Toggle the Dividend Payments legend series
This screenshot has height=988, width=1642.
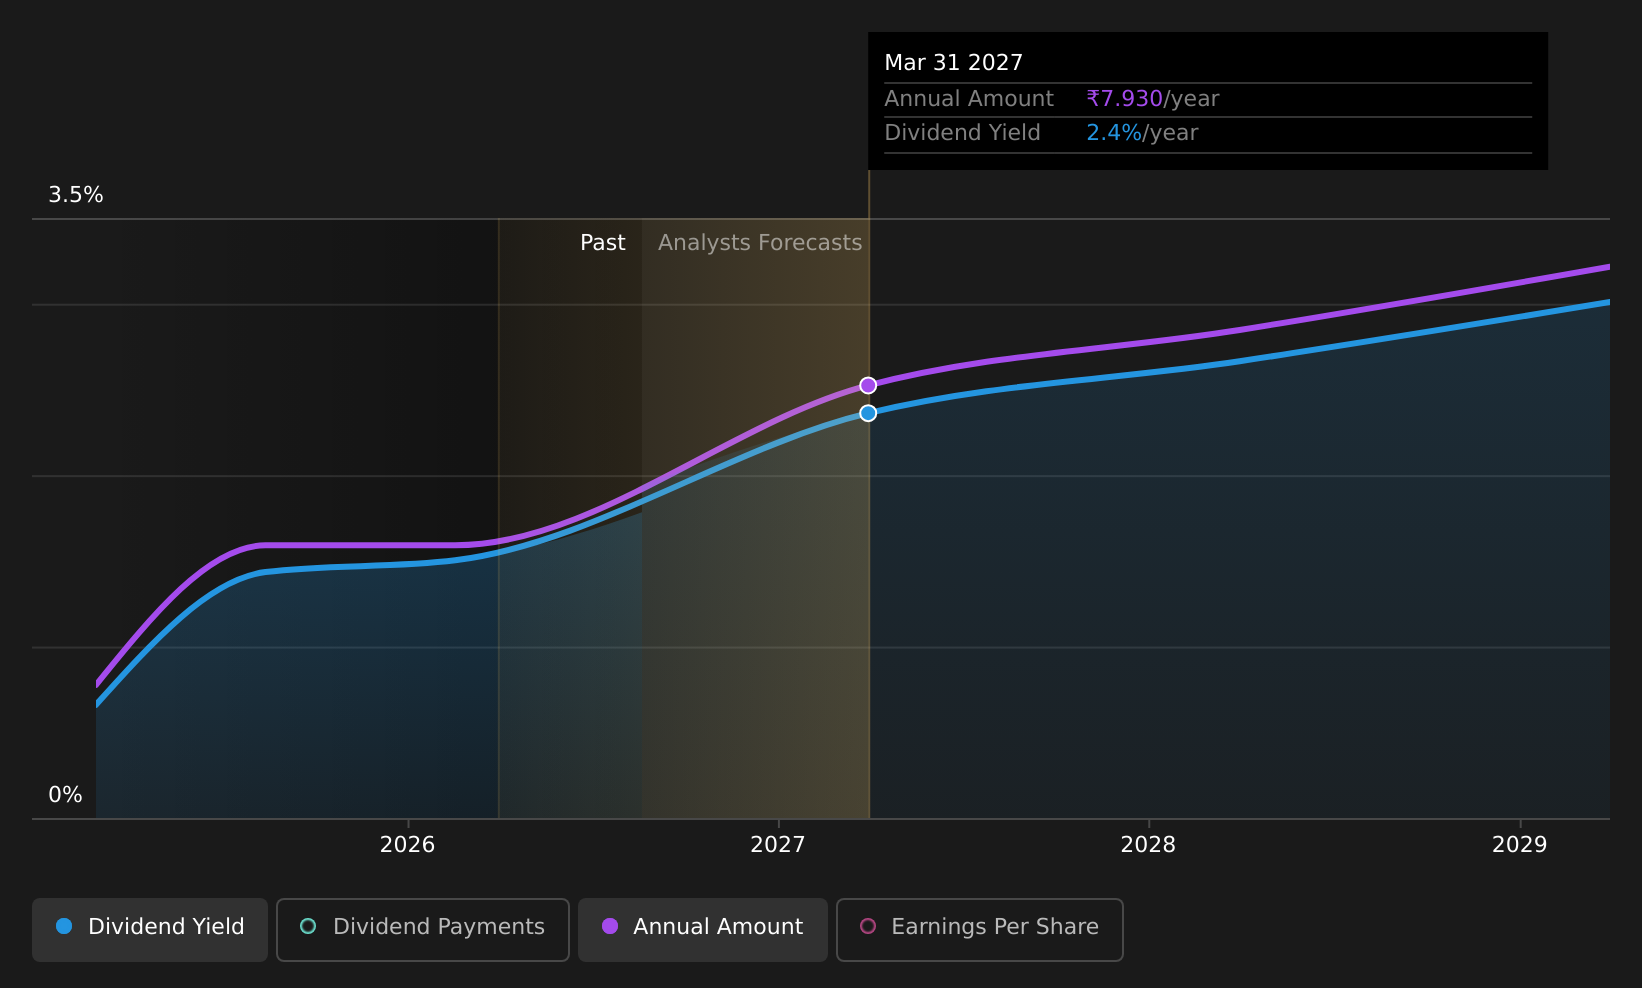coord(423,929)
